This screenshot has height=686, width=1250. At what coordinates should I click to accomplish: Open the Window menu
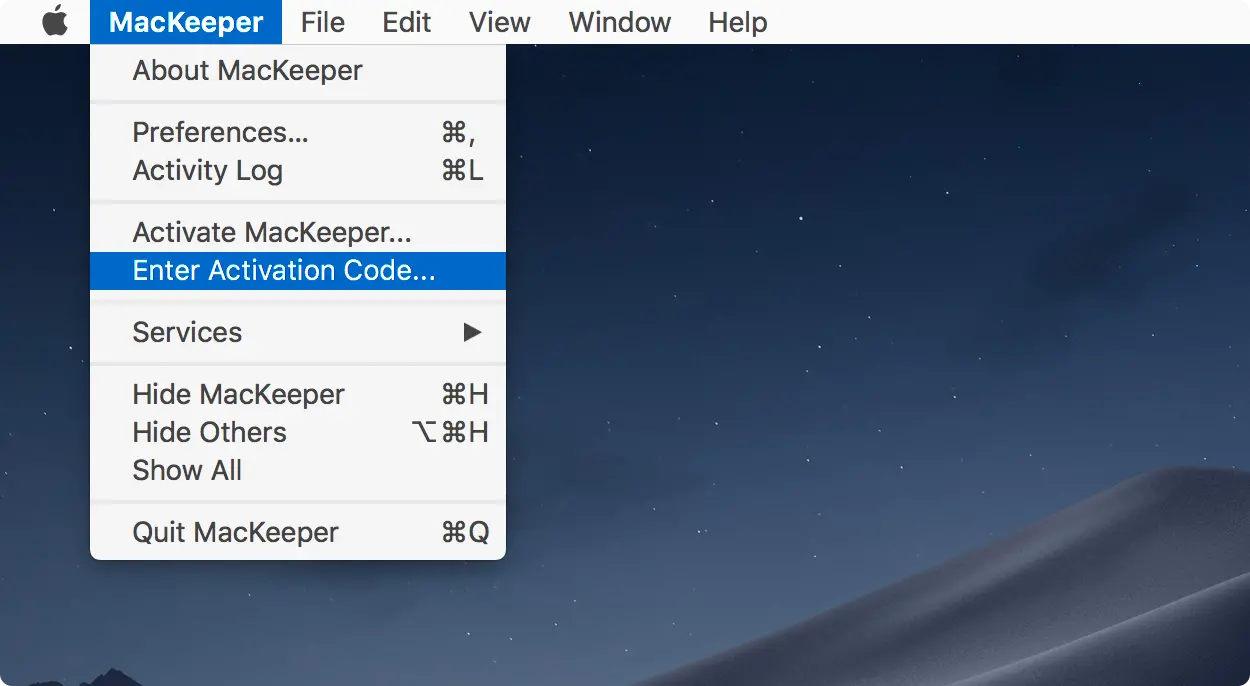pyautogui.click(x=620, y=22)
